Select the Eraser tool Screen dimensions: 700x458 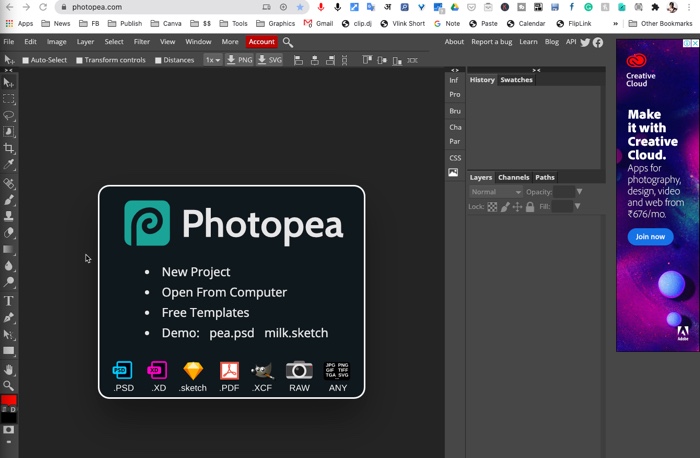(8, 233)
